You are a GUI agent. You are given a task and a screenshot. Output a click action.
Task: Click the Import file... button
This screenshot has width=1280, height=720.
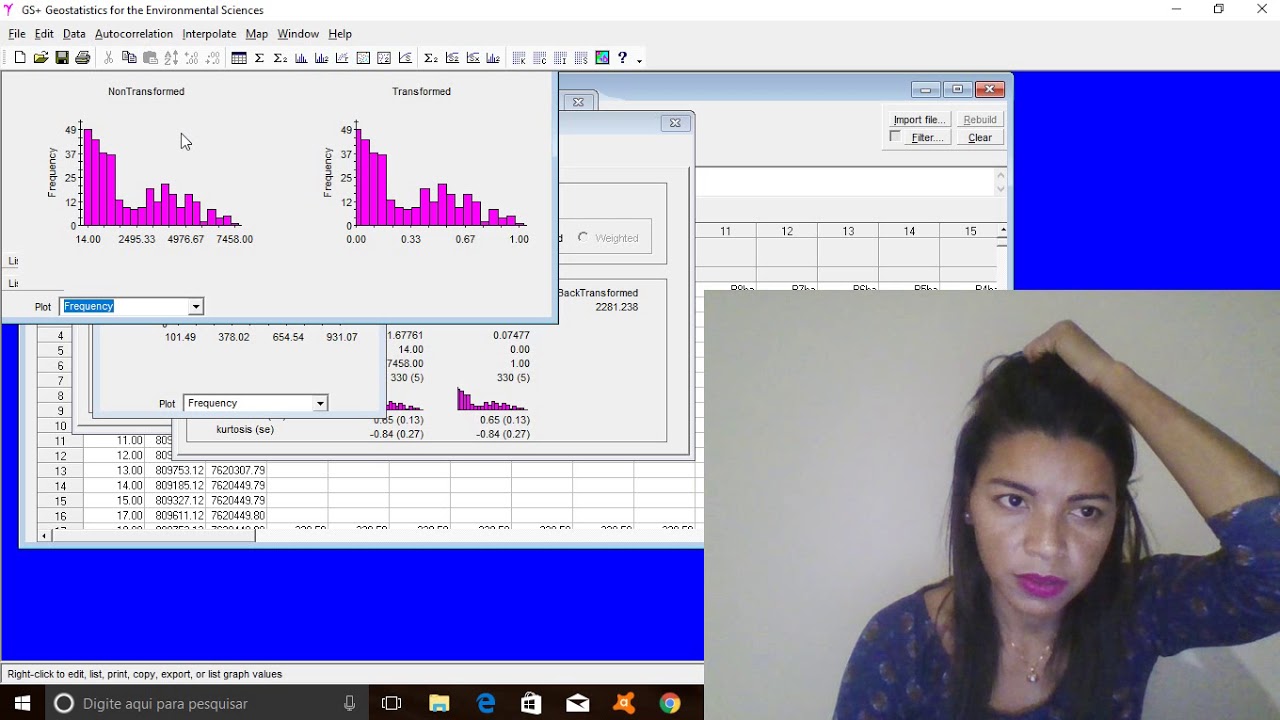919,120
